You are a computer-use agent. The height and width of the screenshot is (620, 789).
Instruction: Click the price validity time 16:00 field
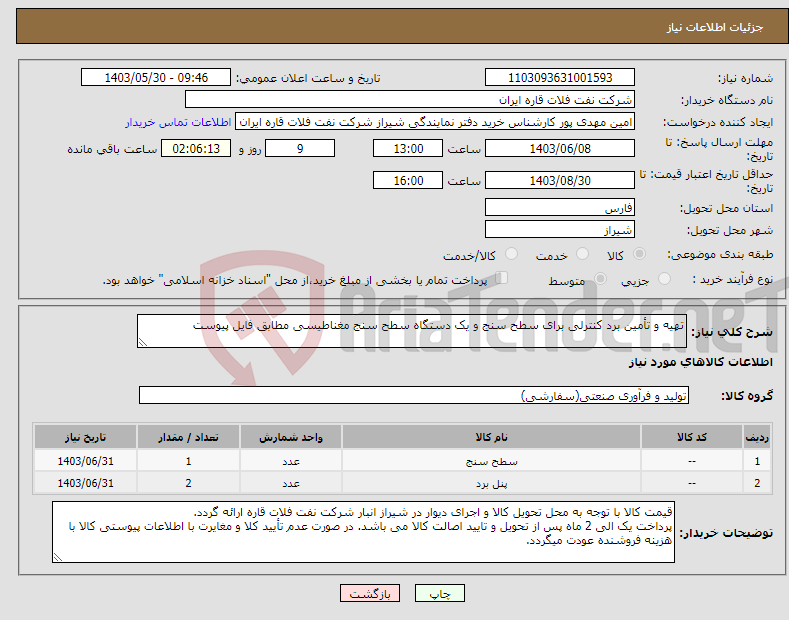408,180
